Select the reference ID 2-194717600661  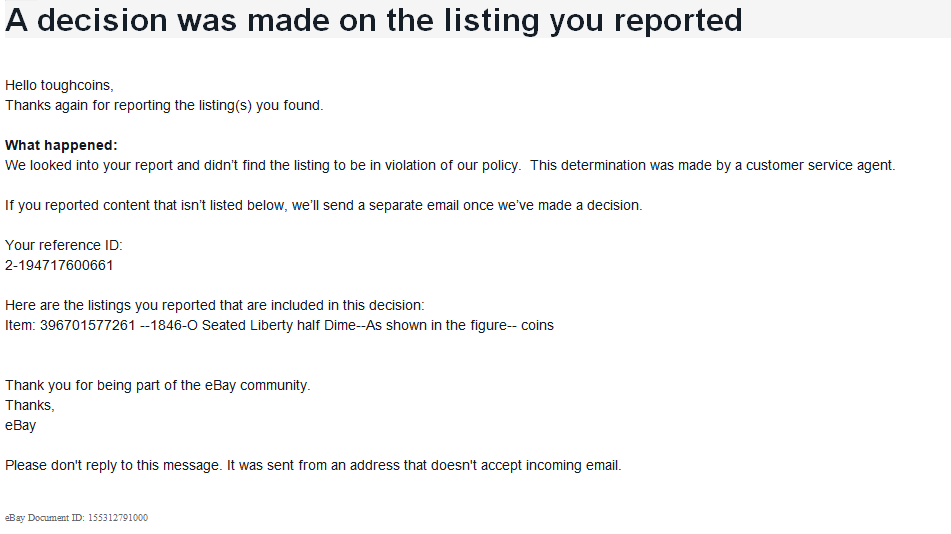pyautogui.click(x=59, y=265)
